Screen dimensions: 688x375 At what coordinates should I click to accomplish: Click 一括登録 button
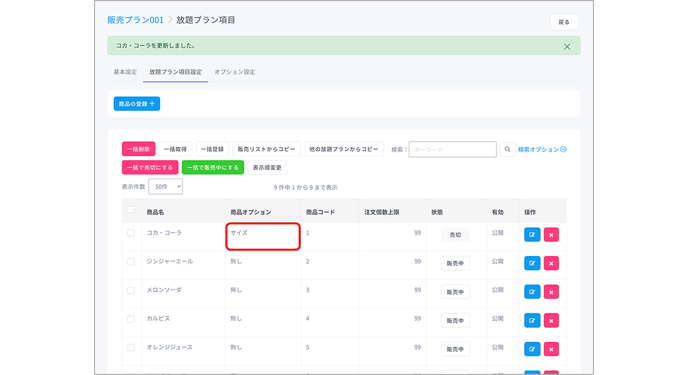pyautogui.click(x=212, y=149)
